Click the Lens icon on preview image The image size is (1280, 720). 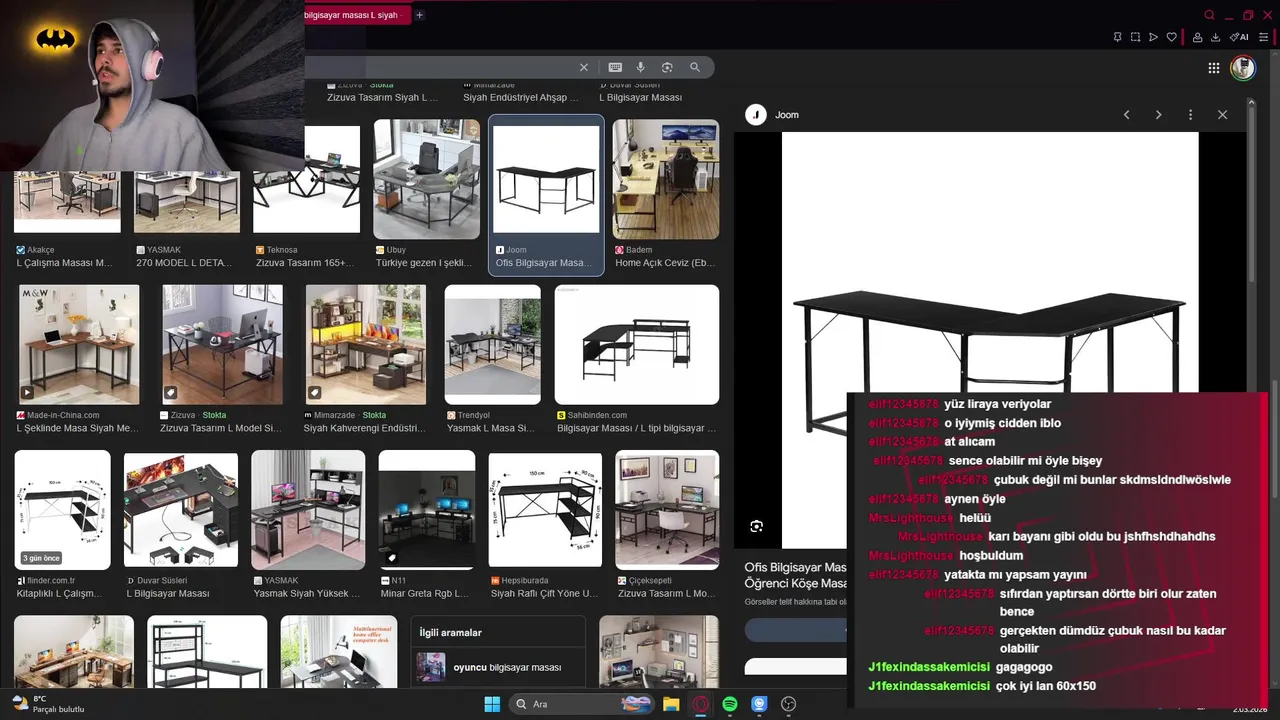click(757, 526)
